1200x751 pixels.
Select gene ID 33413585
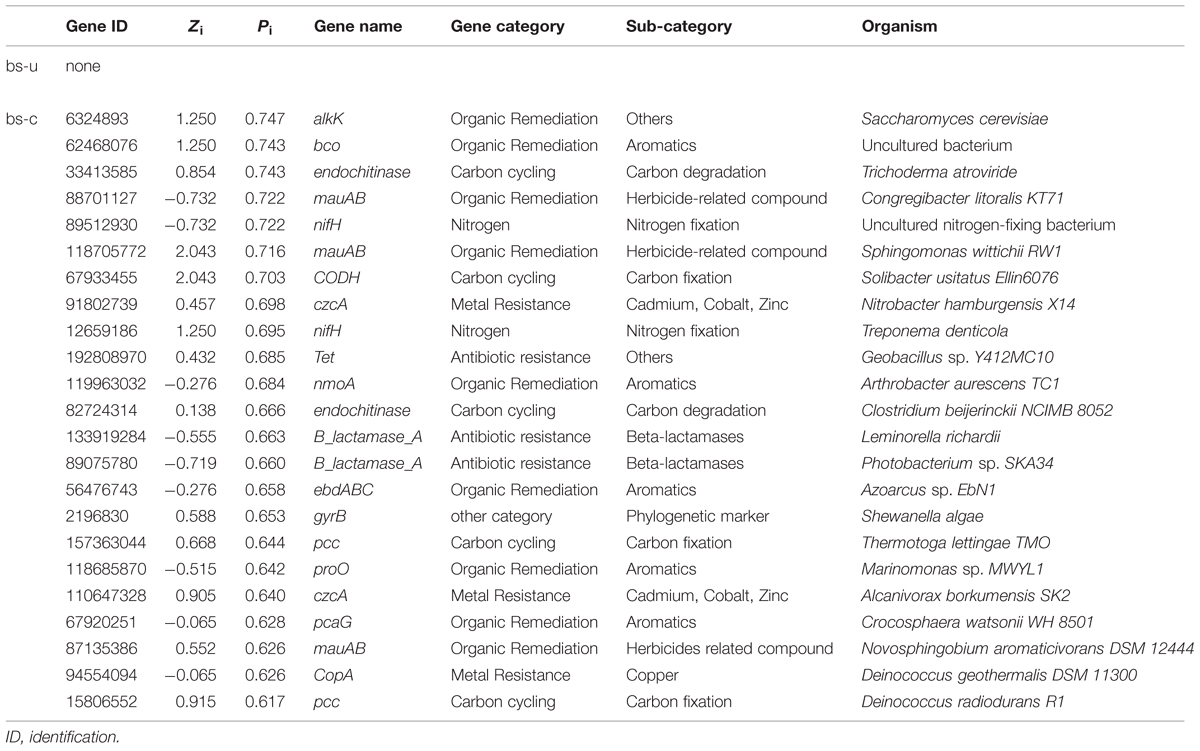tap(102, 172)
